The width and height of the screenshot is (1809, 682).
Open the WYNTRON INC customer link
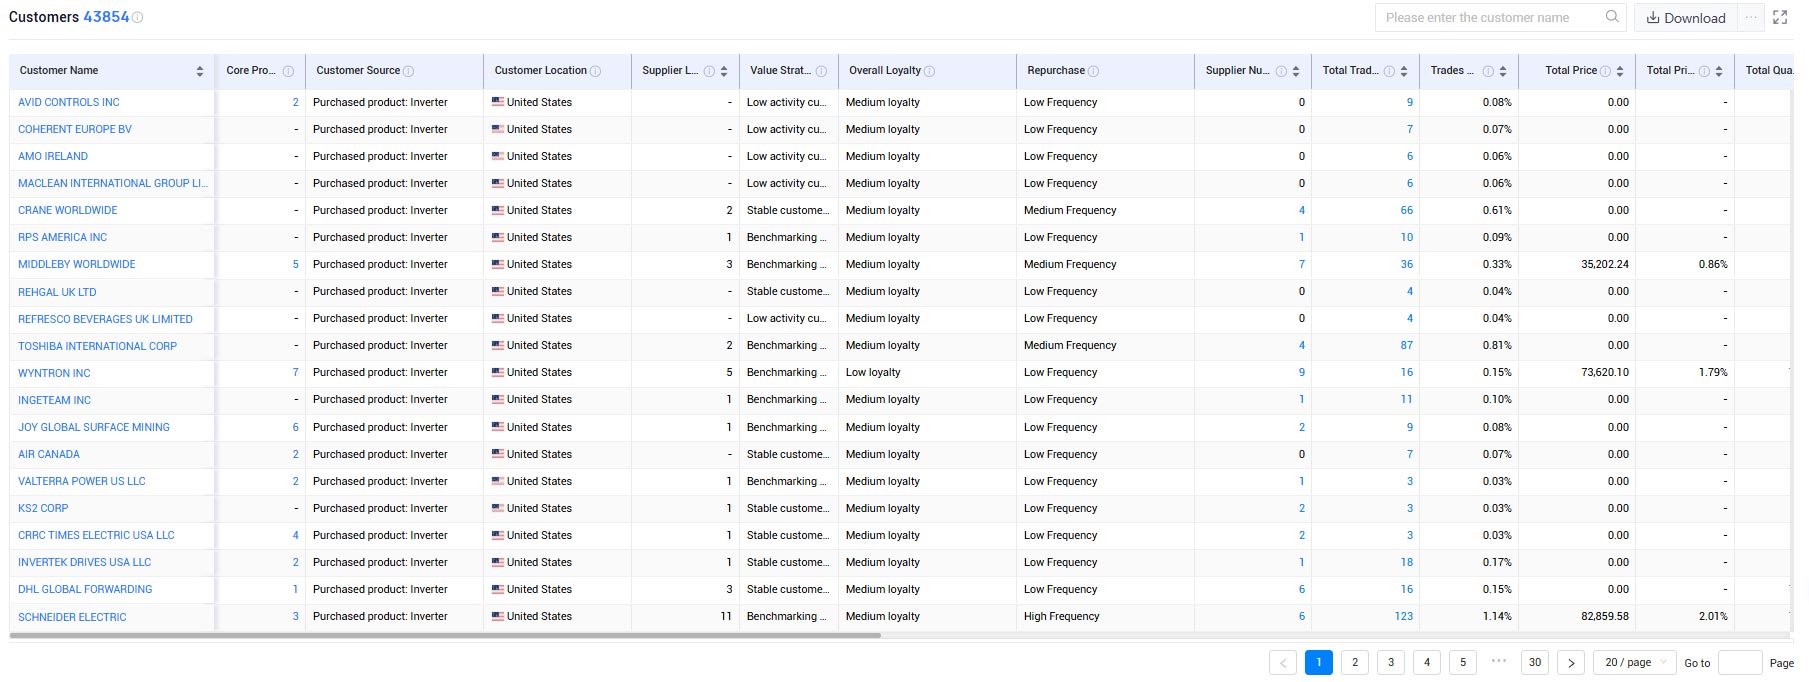click(54, 373)
